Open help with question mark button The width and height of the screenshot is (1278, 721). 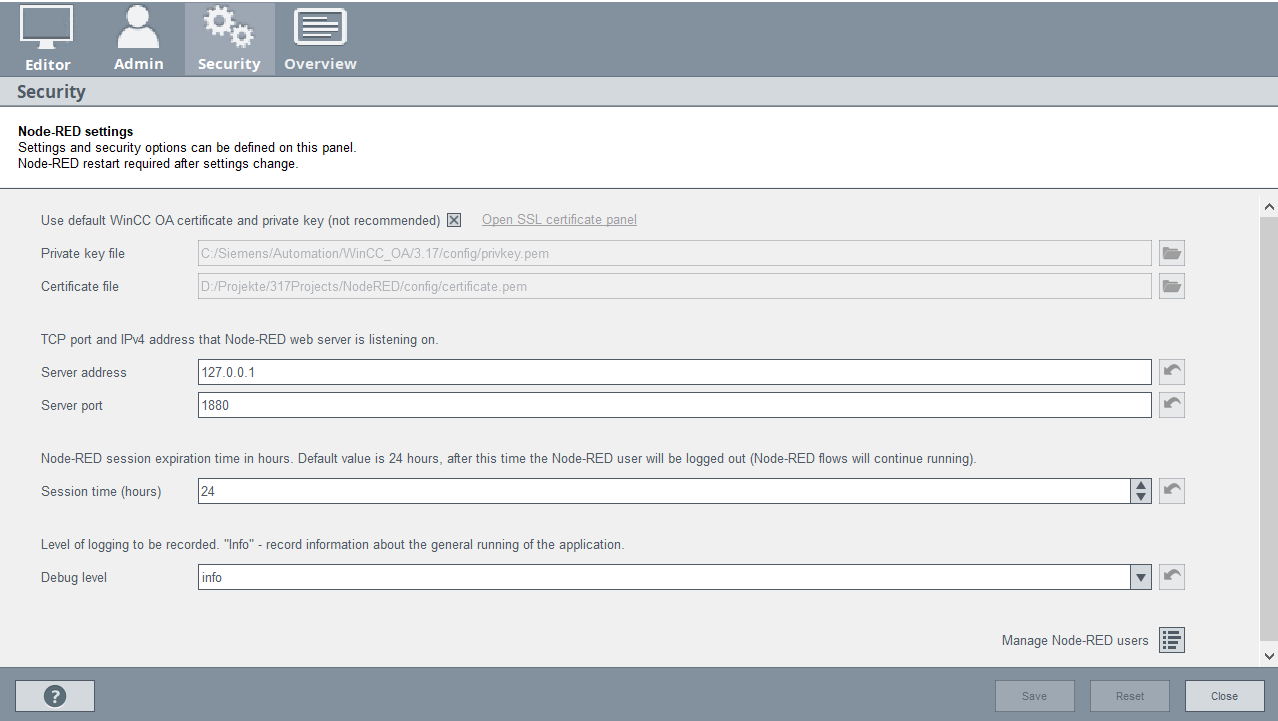pyautogui.click(x=55, y=696)
